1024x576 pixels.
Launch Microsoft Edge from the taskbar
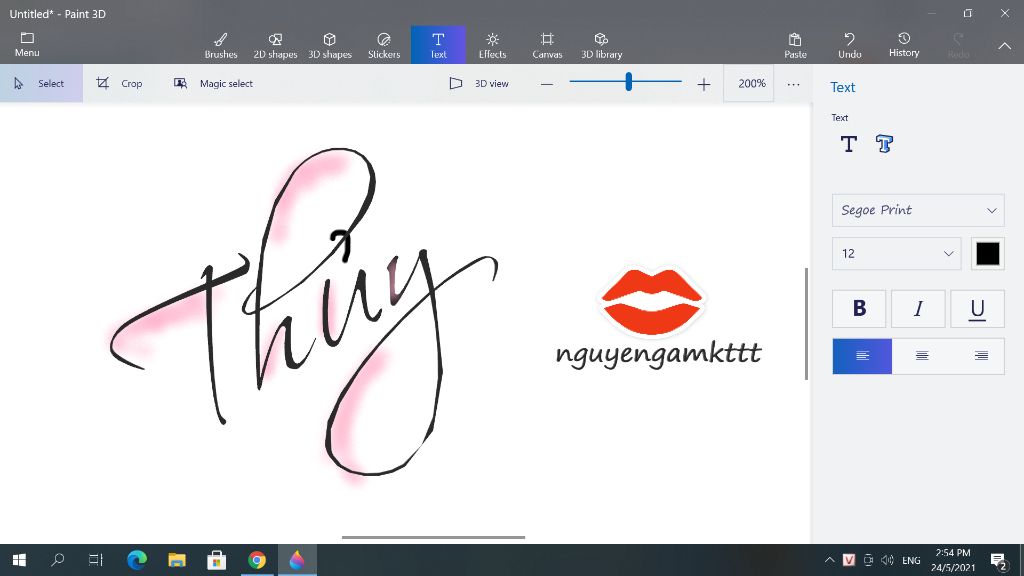pos(136,560)
